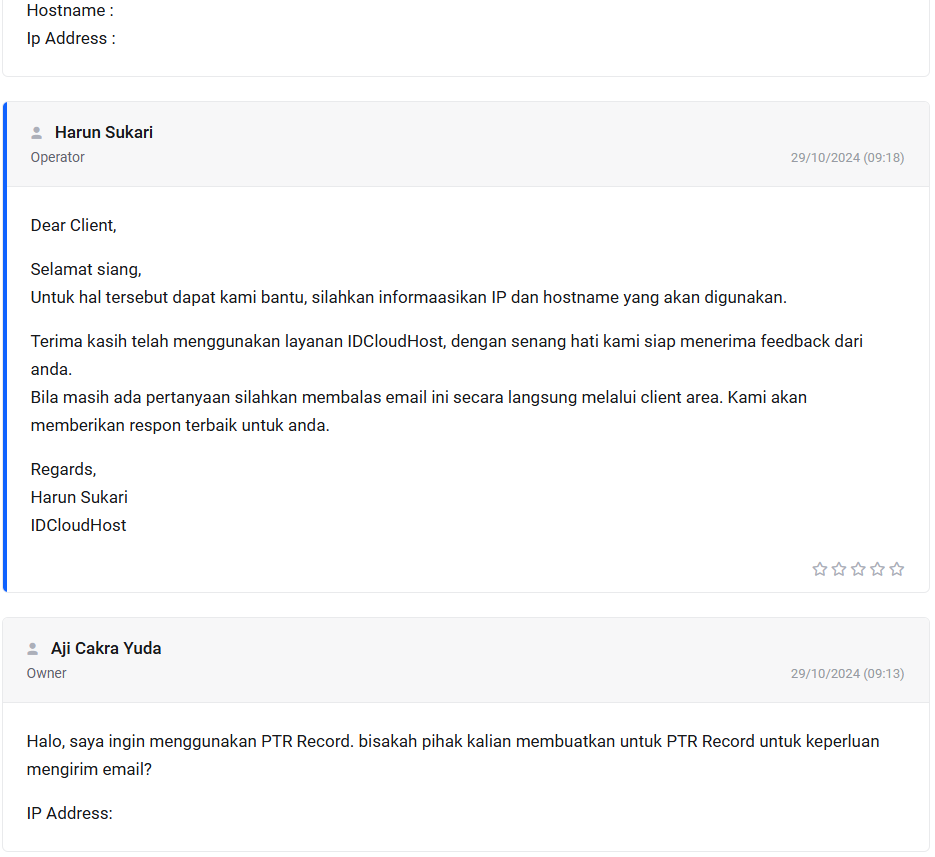Click the IDCloudHost signature line
This screenshot has height=857, width=935.
[x=78, y=526]
